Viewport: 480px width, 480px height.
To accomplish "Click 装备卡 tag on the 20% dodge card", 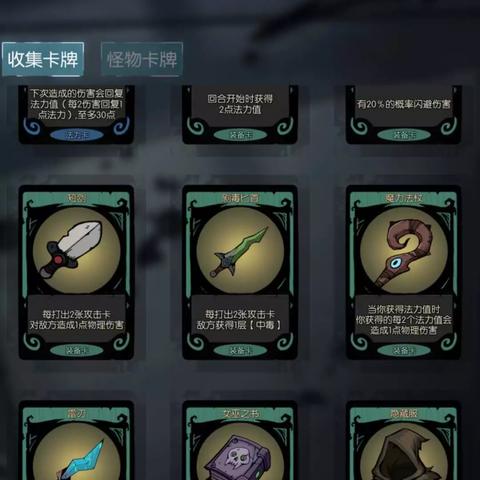I will [404, 135].
